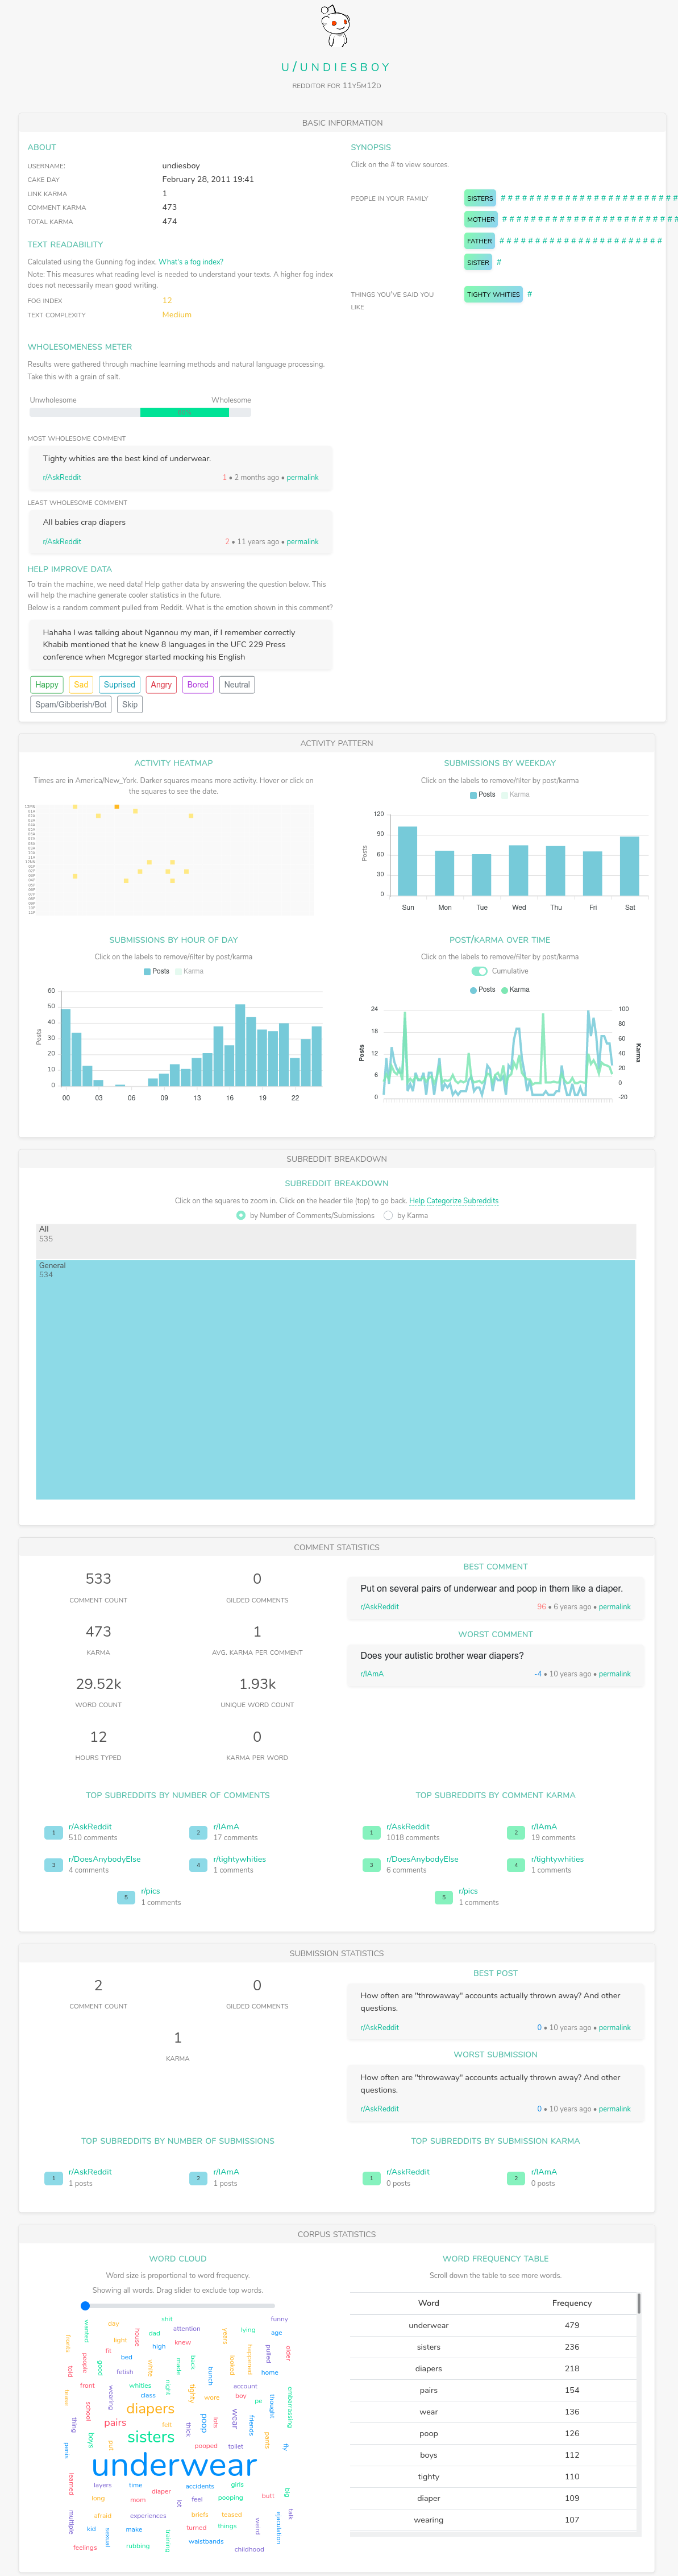Click rank 2 badge beside r/IAmA 0 posts
678x2576 pixels.
pos(516,2177)
